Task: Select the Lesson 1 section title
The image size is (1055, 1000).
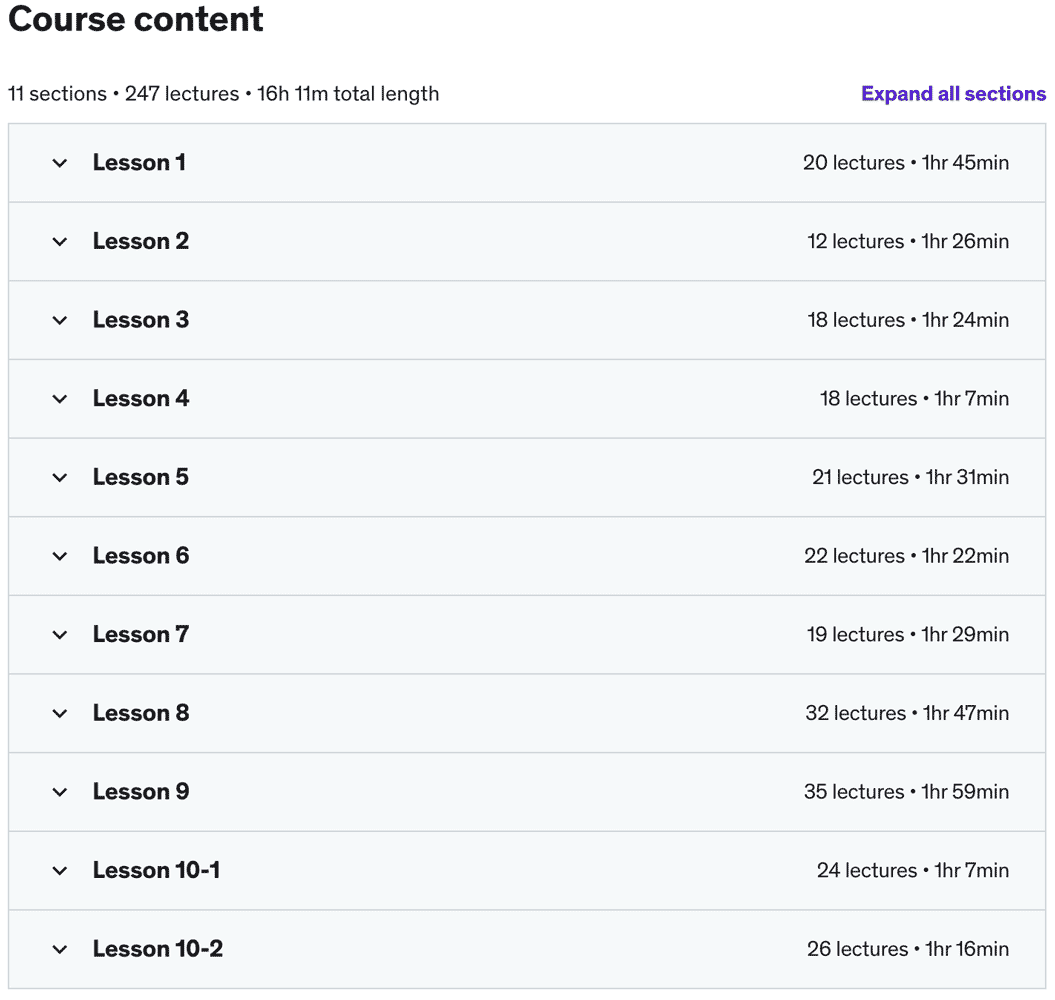Action: click(x=139, y=163)
